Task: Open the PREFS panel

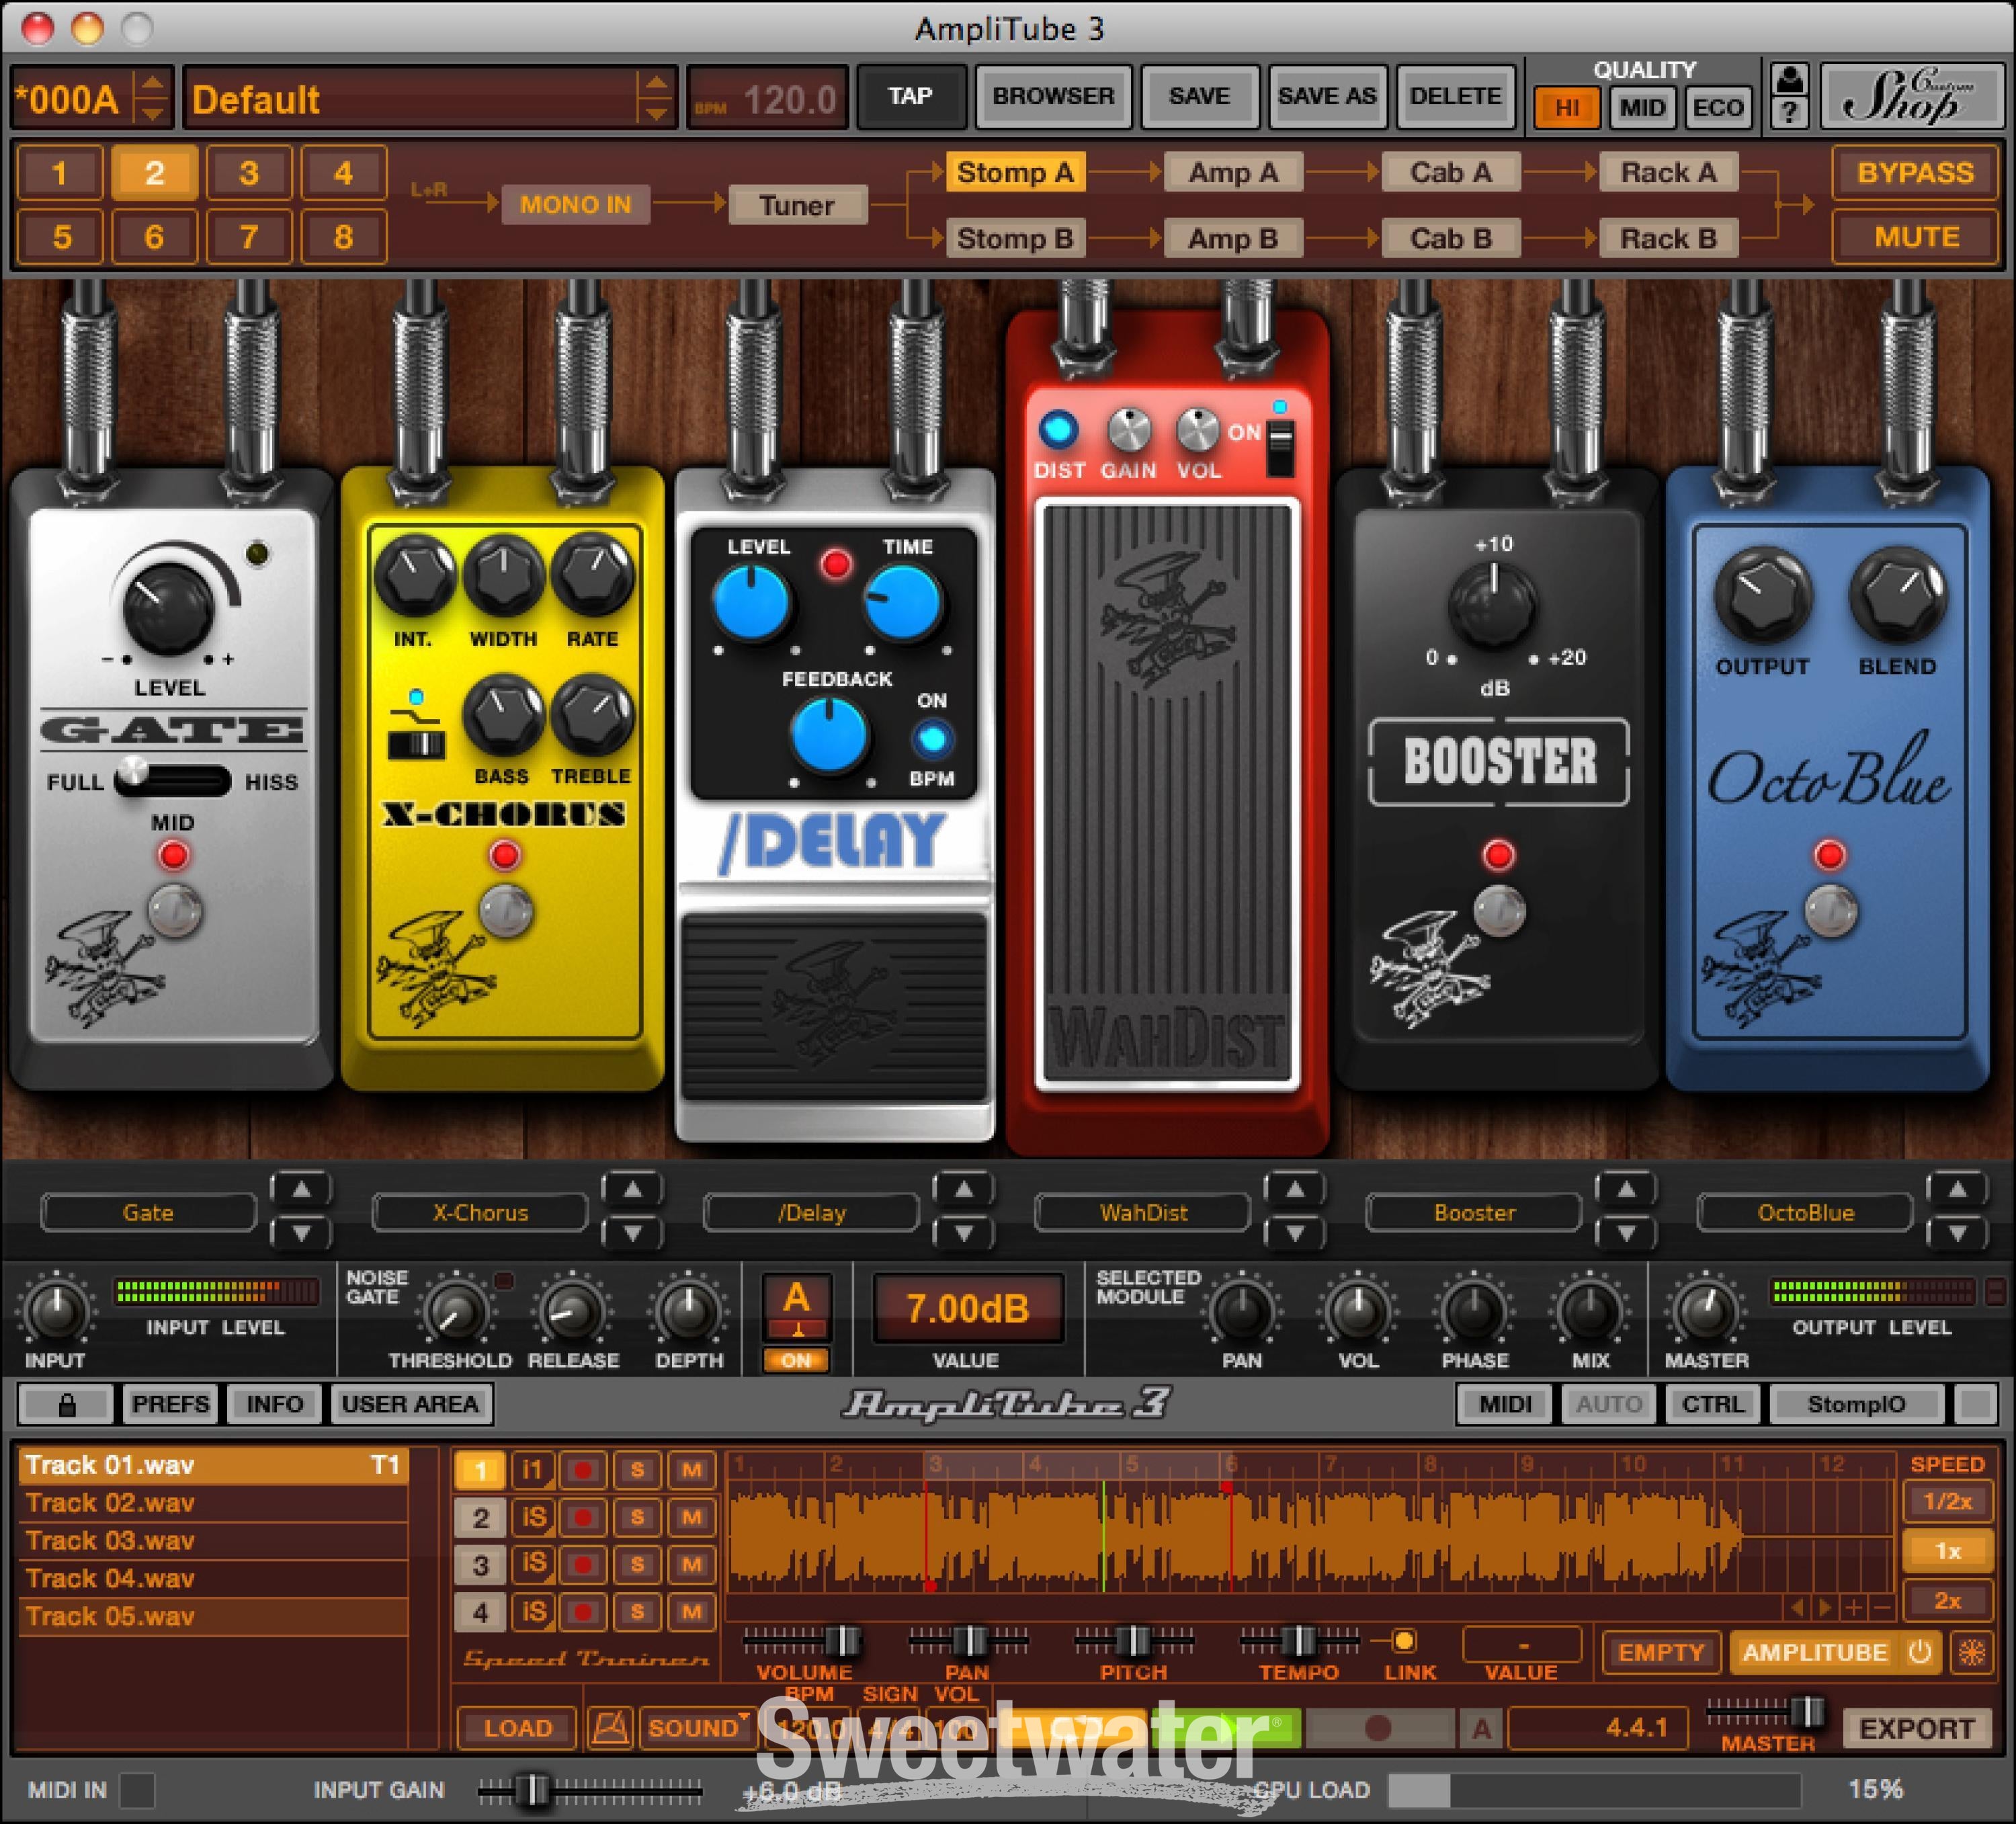Action: (x=170, y=1404)
